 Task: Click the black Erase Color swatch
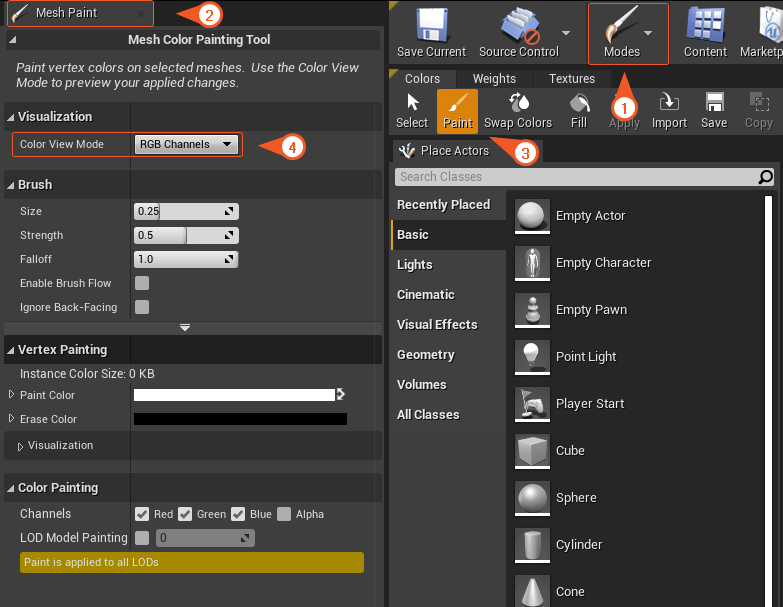pyautogui.click(x=240, y=419)
